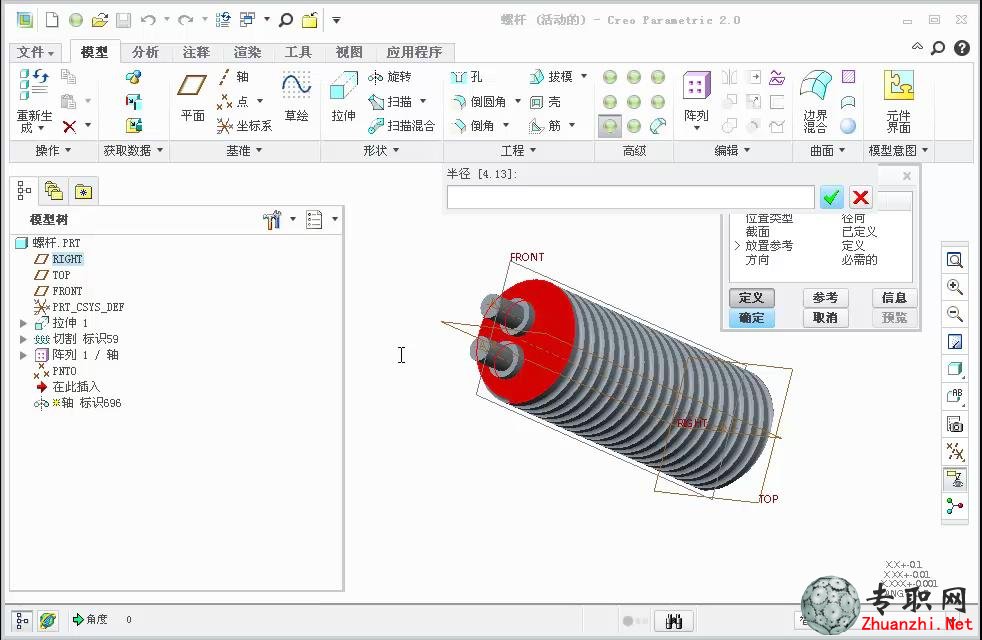
Task: Select the 拉伸 (Extrude) tool
Action: point(343,97)
